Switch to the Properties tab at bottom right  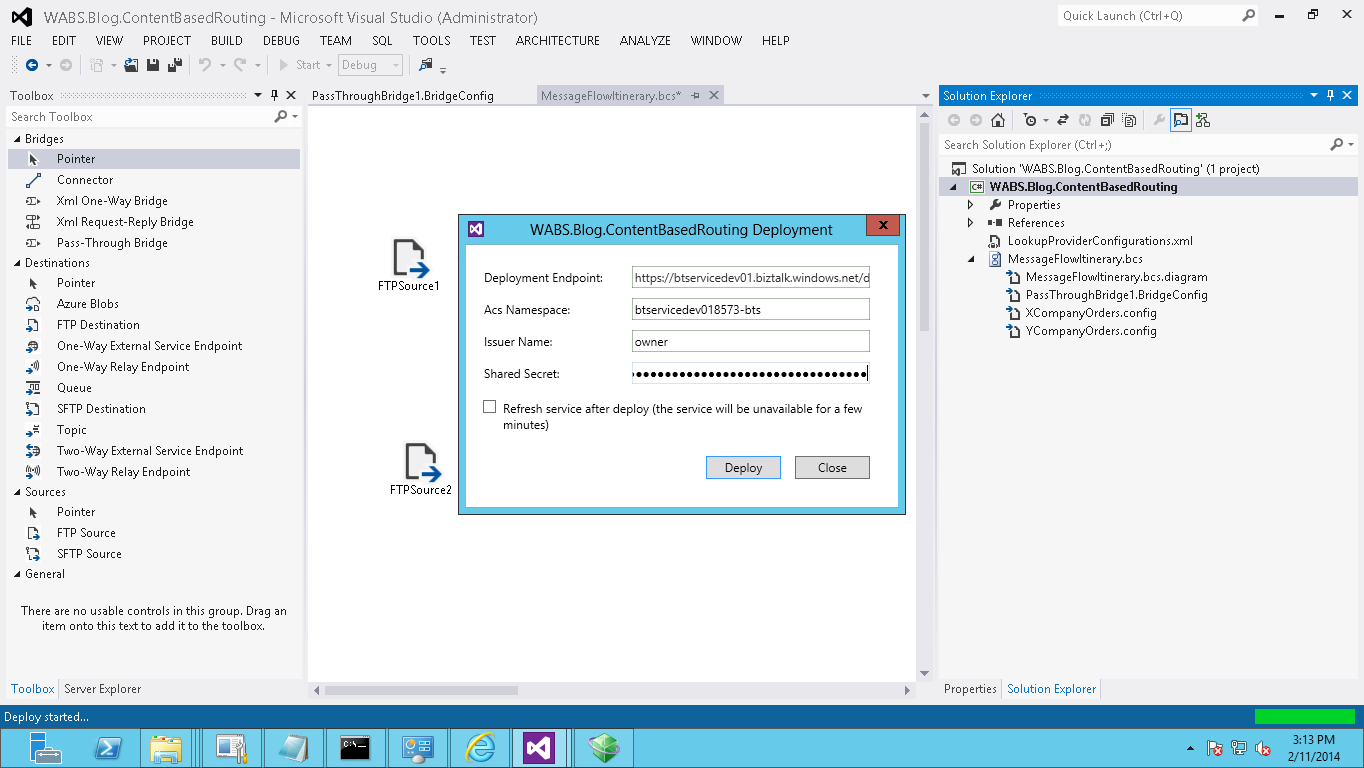point(970,689)
